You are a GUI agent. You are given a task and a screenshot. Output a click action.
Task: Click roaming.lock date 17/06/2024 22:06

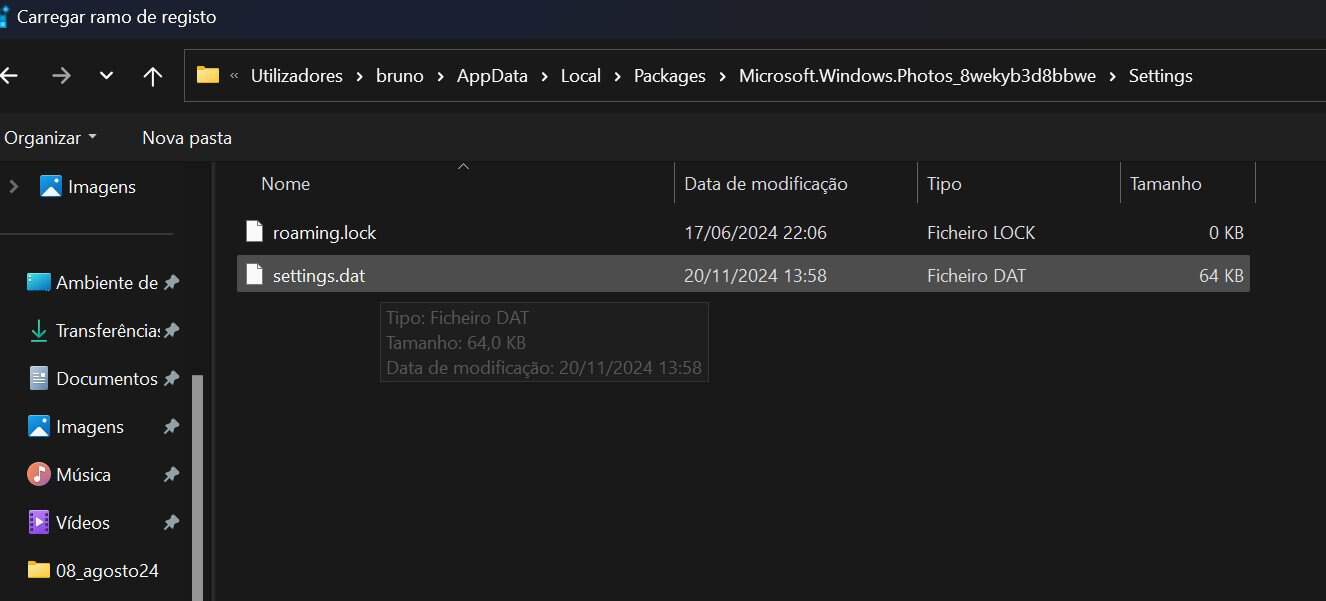tap(755, 233)
